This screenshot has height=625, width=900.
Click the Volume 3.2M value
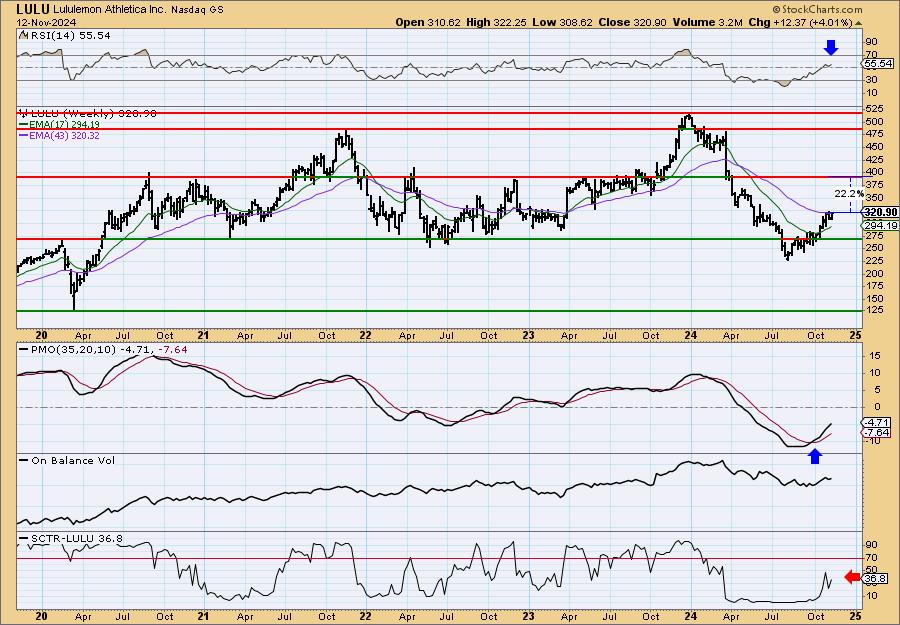click(x=707, y=22)
